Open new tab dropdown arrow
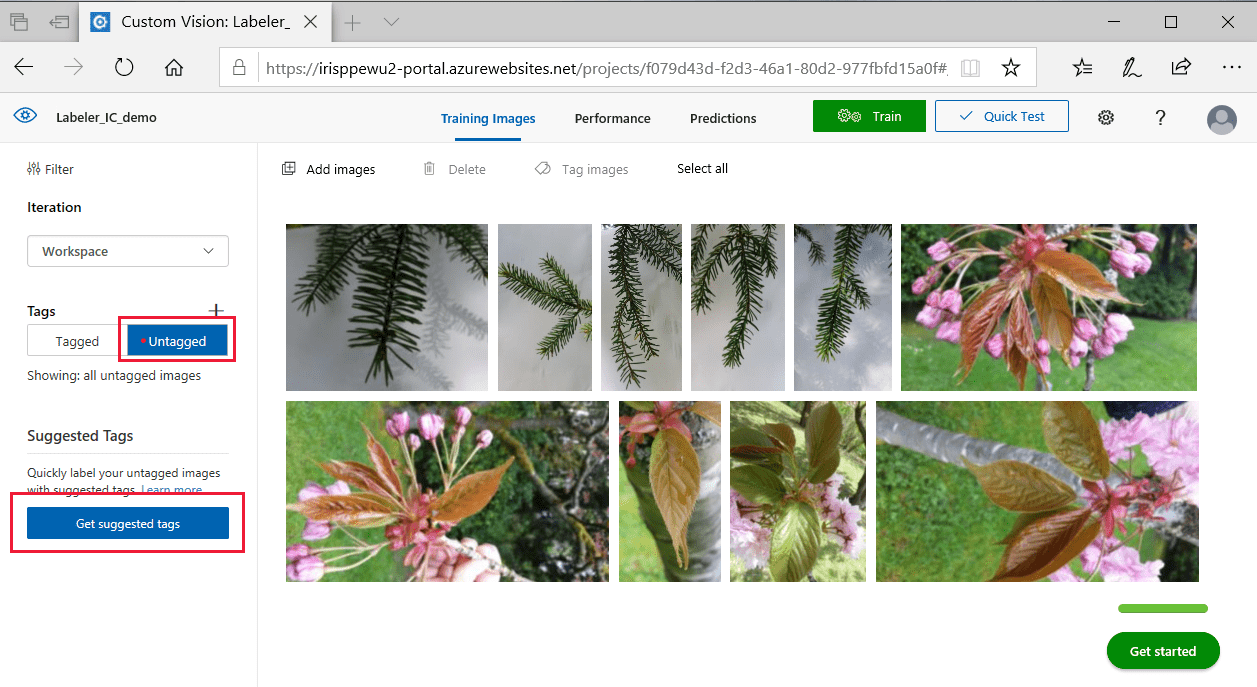 (390, 21)
